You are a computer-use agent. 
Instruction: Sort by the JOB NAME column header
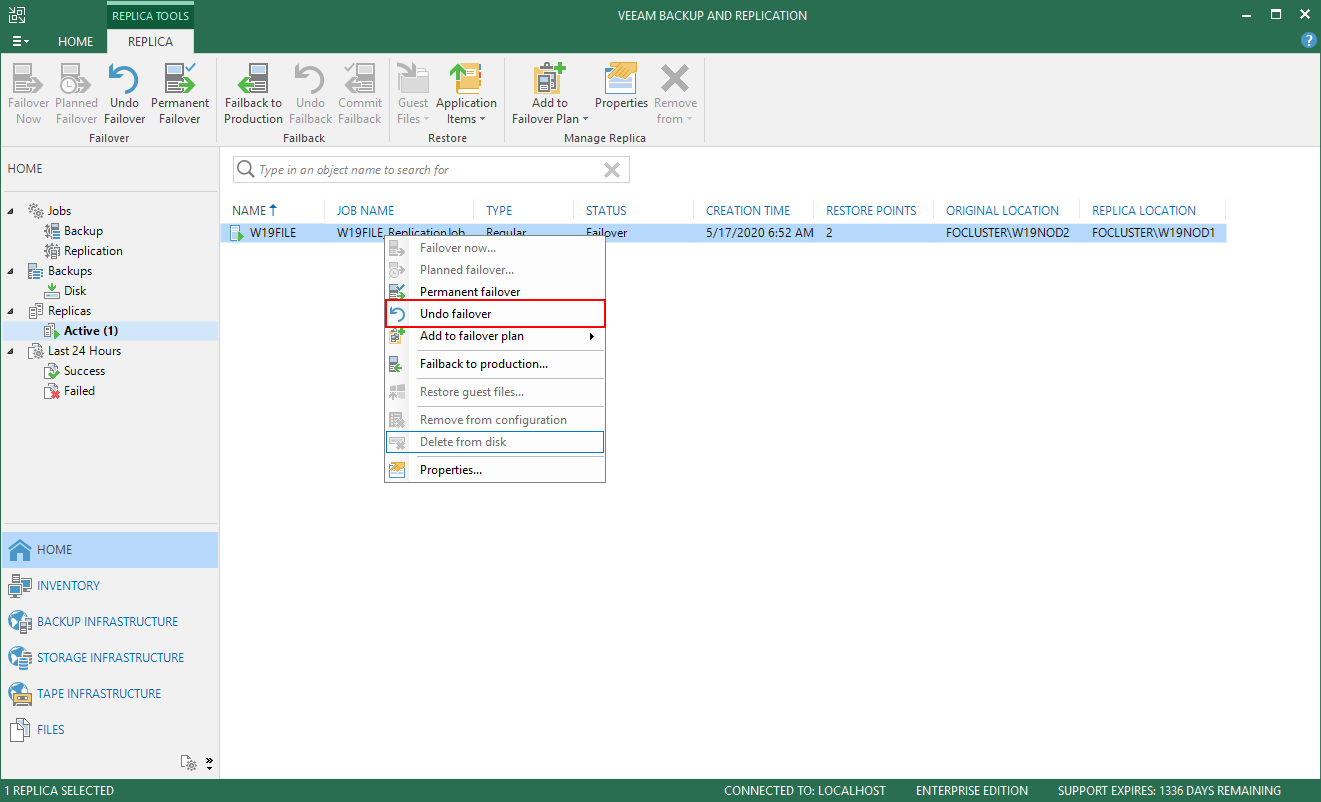[x=365, y=211]
